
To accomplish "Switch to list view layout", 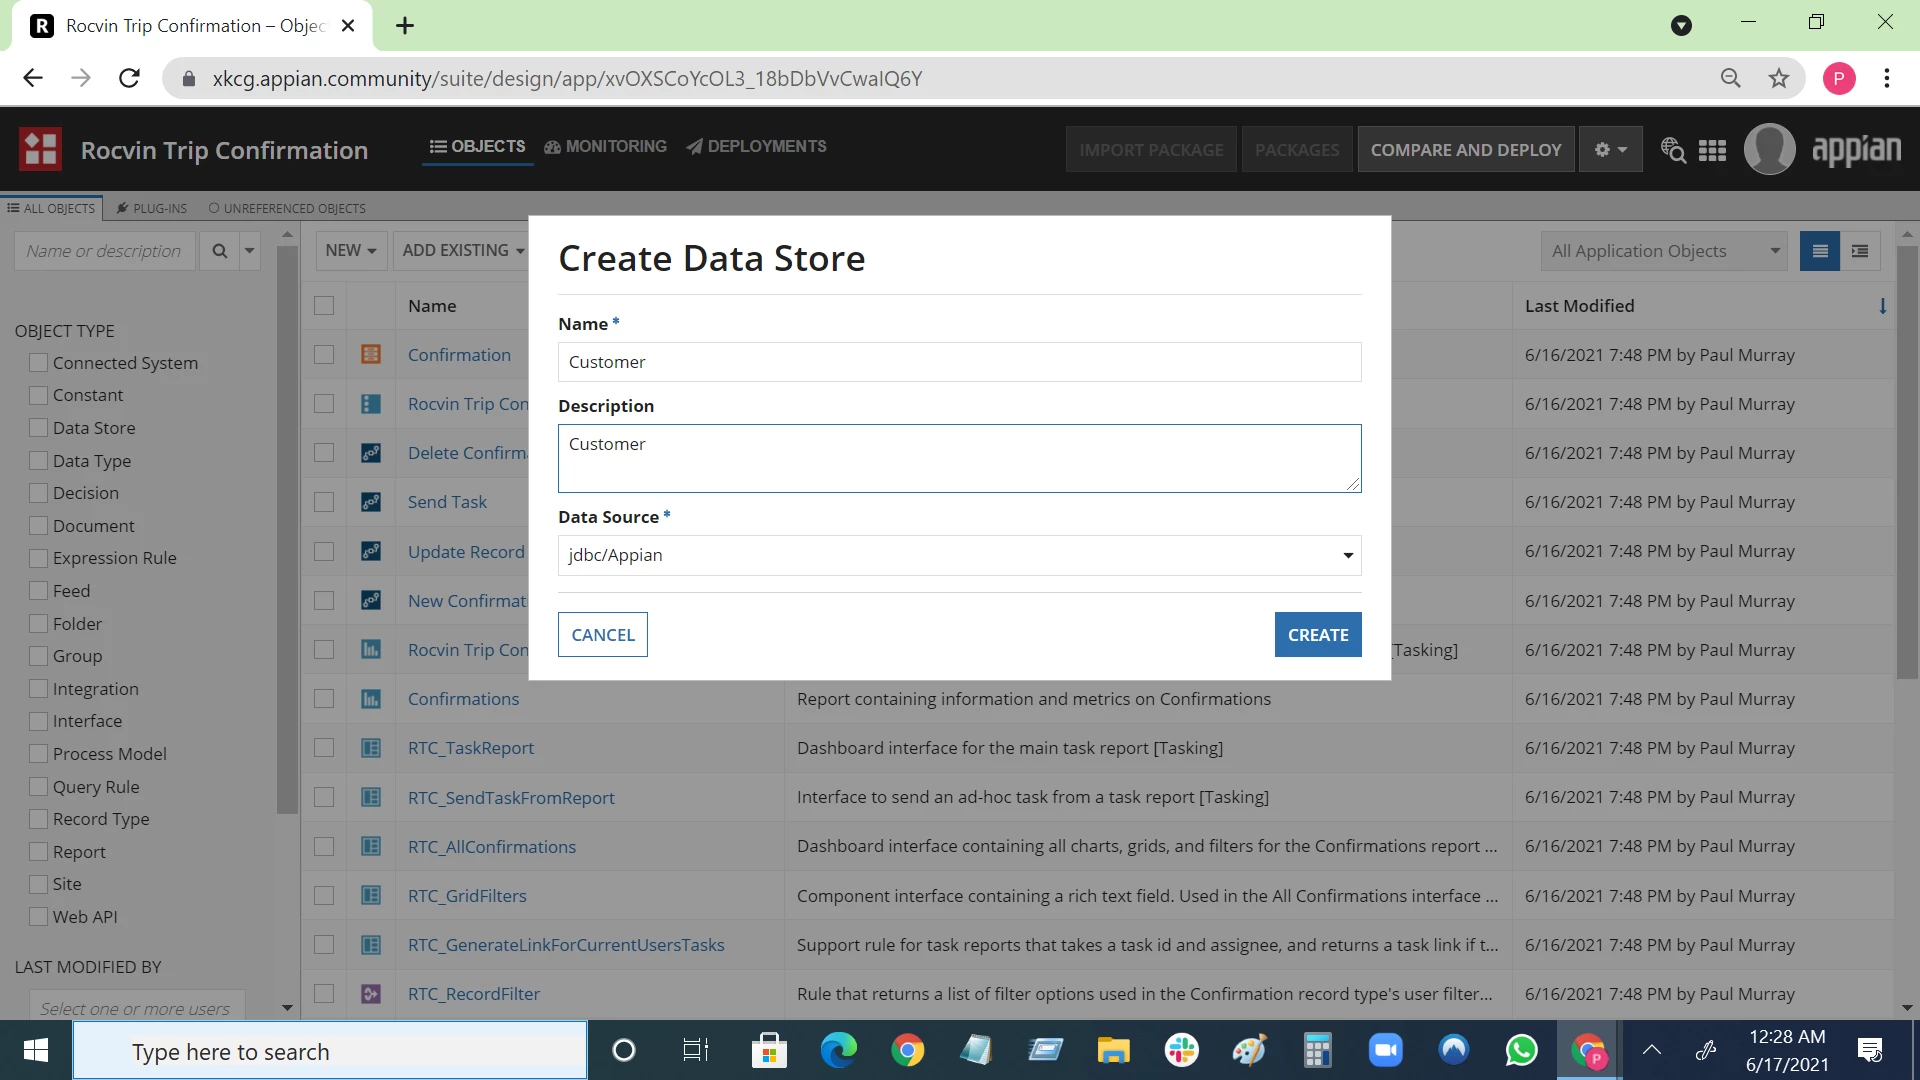I will click(x=1820, y=251).
